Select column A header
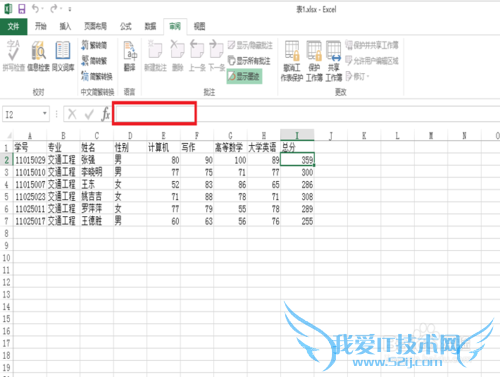The image size is (500, 377). (x=30, y=135)
